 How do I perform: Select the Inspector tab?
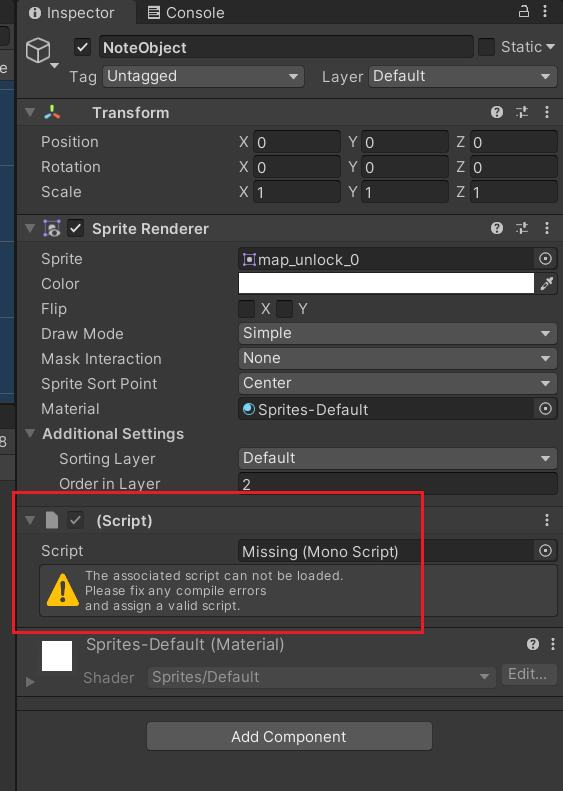(71, 13)
